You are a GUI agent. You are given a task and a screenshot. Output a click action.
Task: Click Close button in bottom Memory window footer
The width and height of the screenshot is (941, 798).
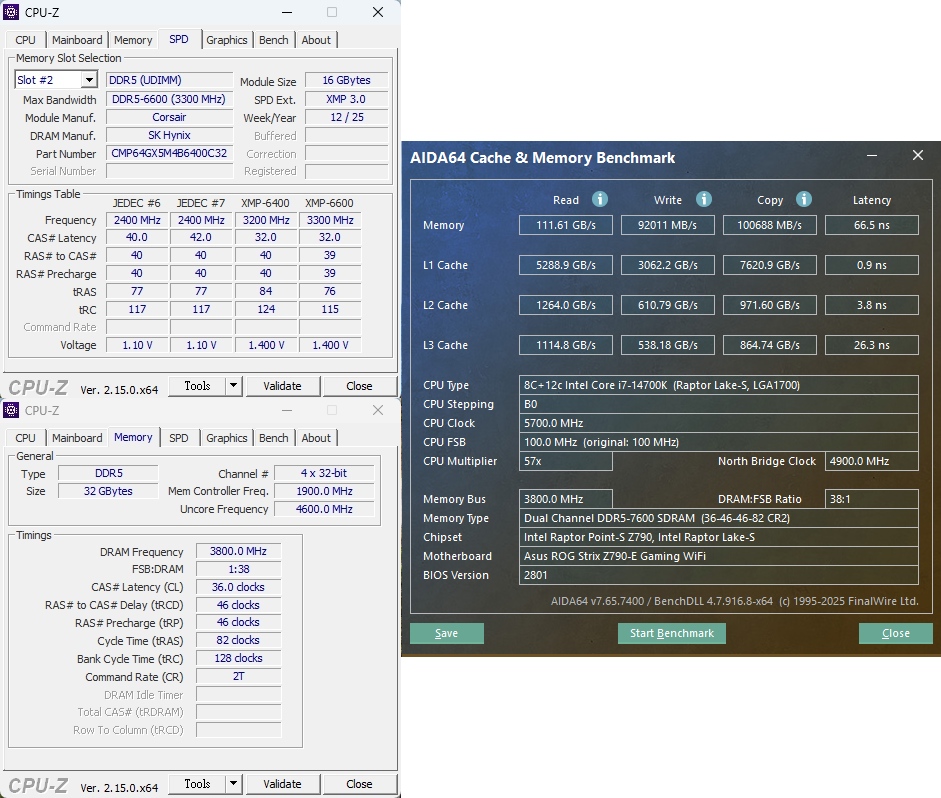[359, 784]
